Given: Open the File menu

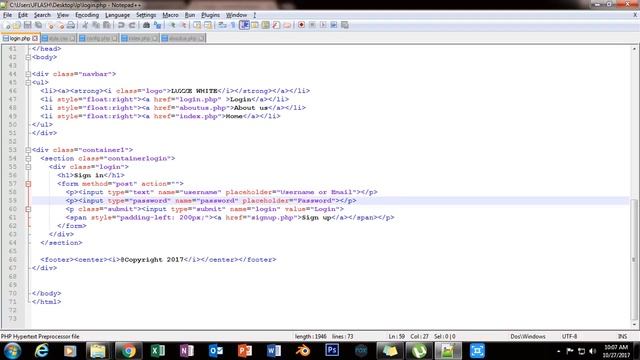Looking at the screenshot, I should click(7, 15).
